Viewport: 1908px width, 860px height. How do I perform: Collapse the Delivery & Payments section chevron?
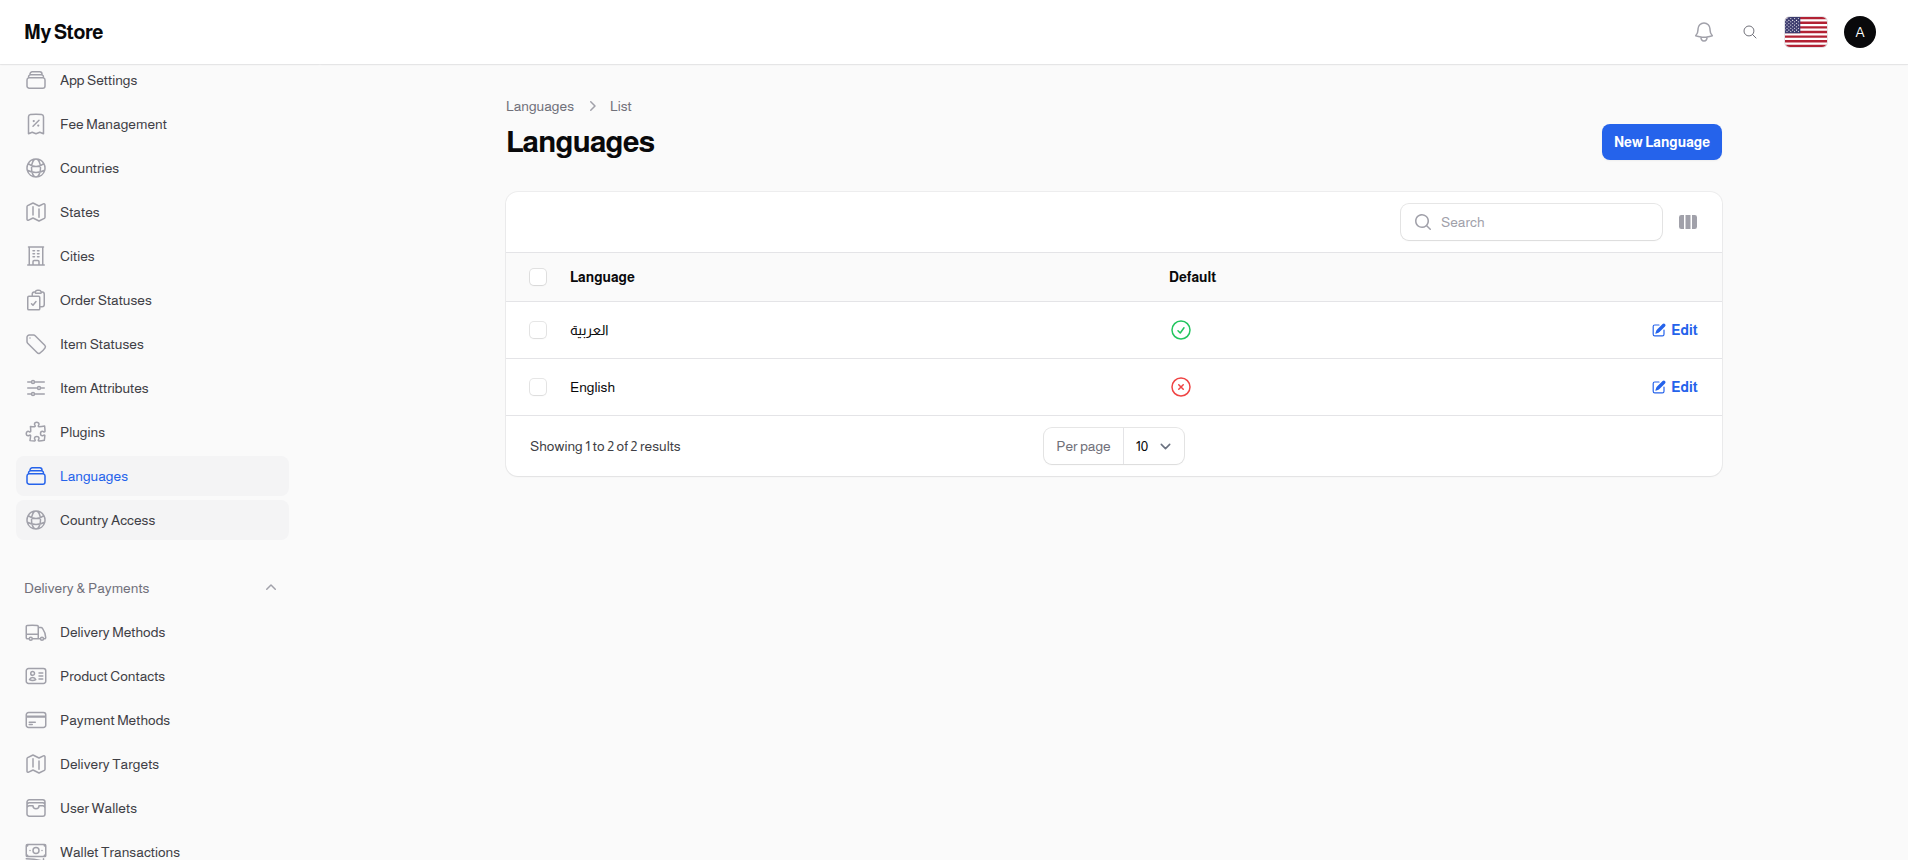[x=271, y=588]
